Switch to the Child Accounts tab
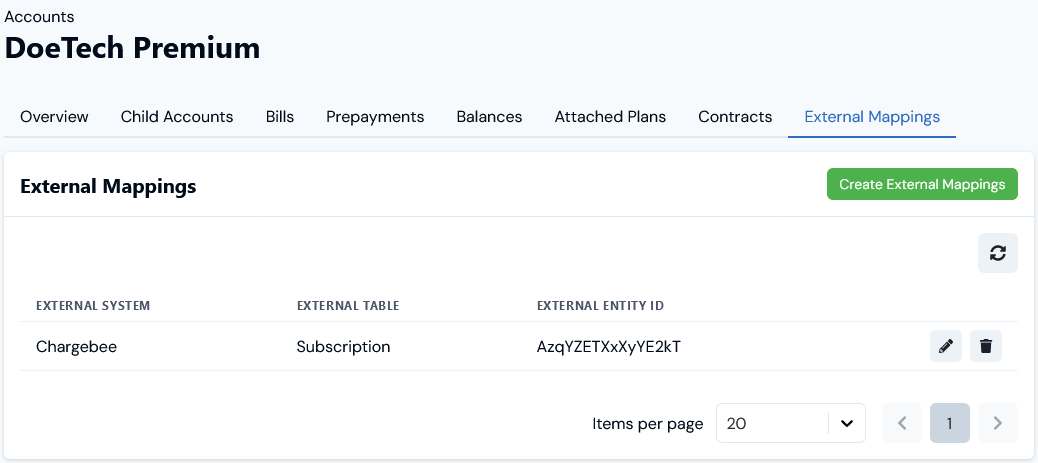1038x463 pixels. click(177, 117)
